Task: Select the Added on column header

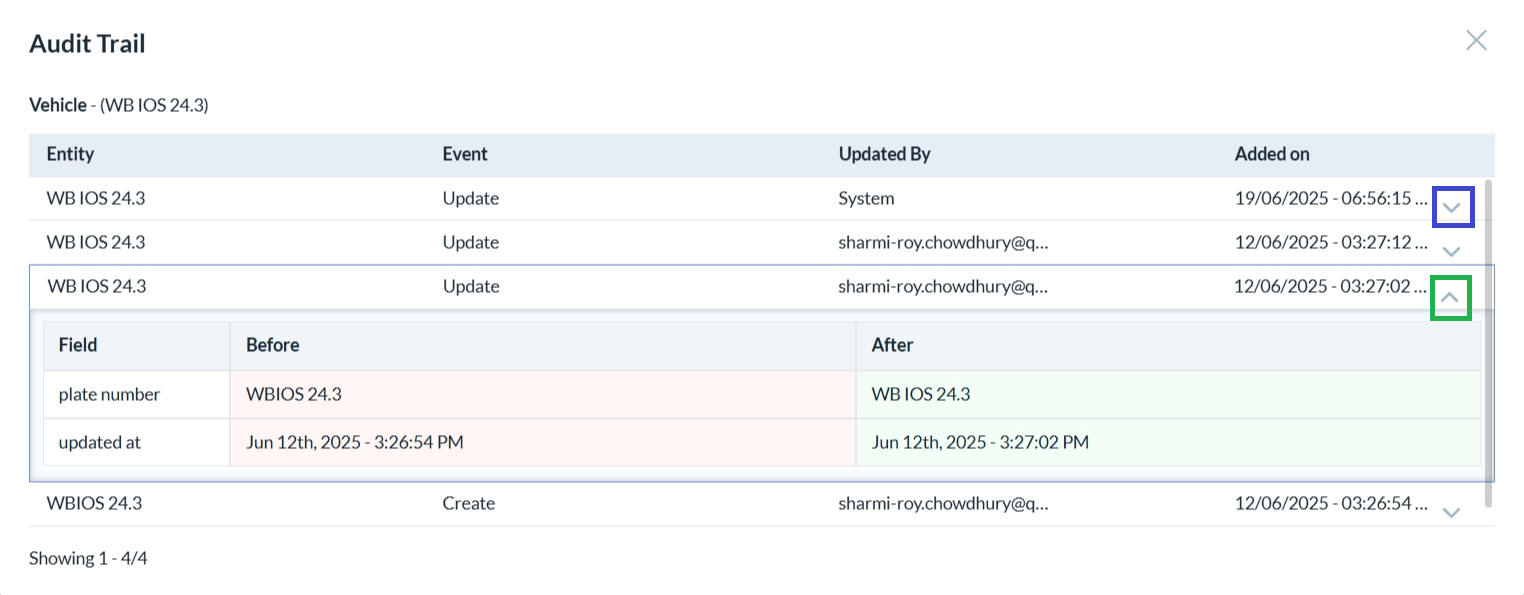Action: (1272, 154)
